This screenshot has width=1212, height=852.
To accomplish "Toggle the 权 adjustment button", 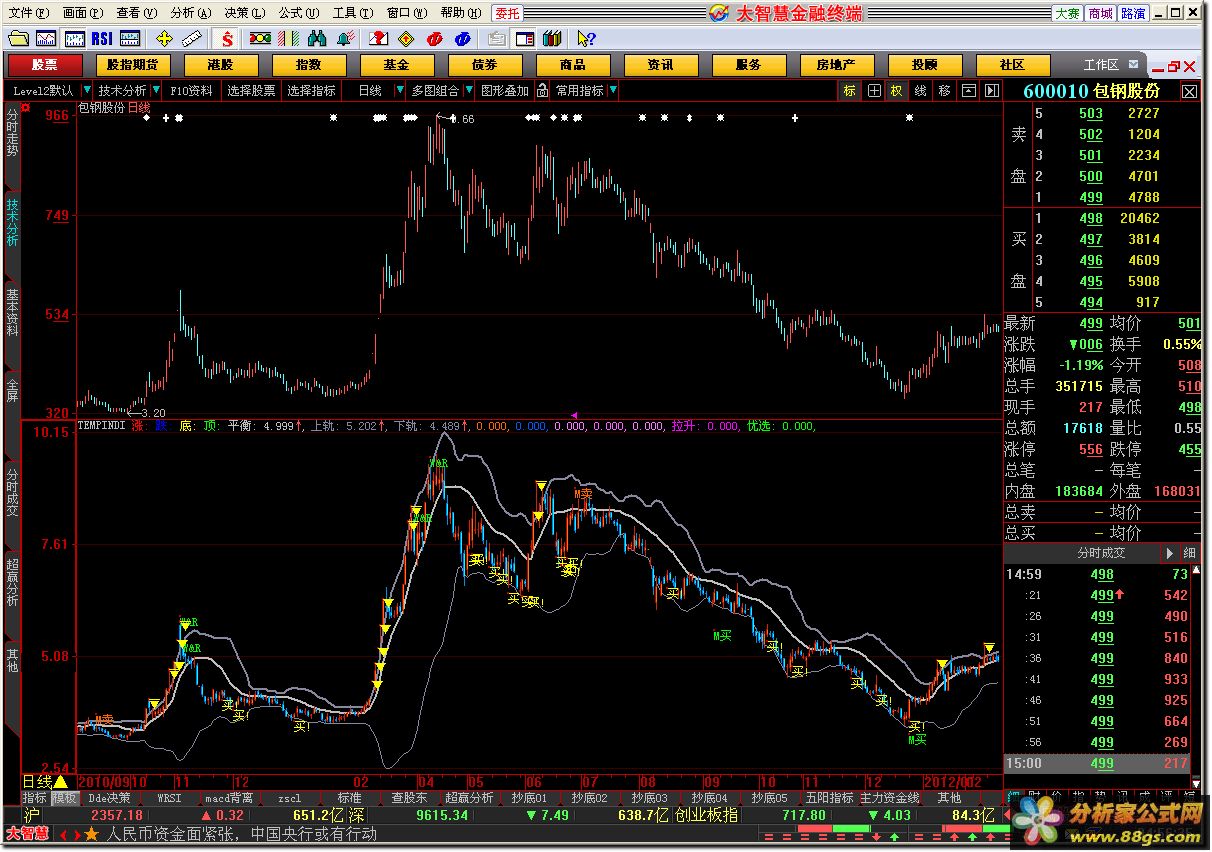I will pyautogui.click(x=897, y=90).
